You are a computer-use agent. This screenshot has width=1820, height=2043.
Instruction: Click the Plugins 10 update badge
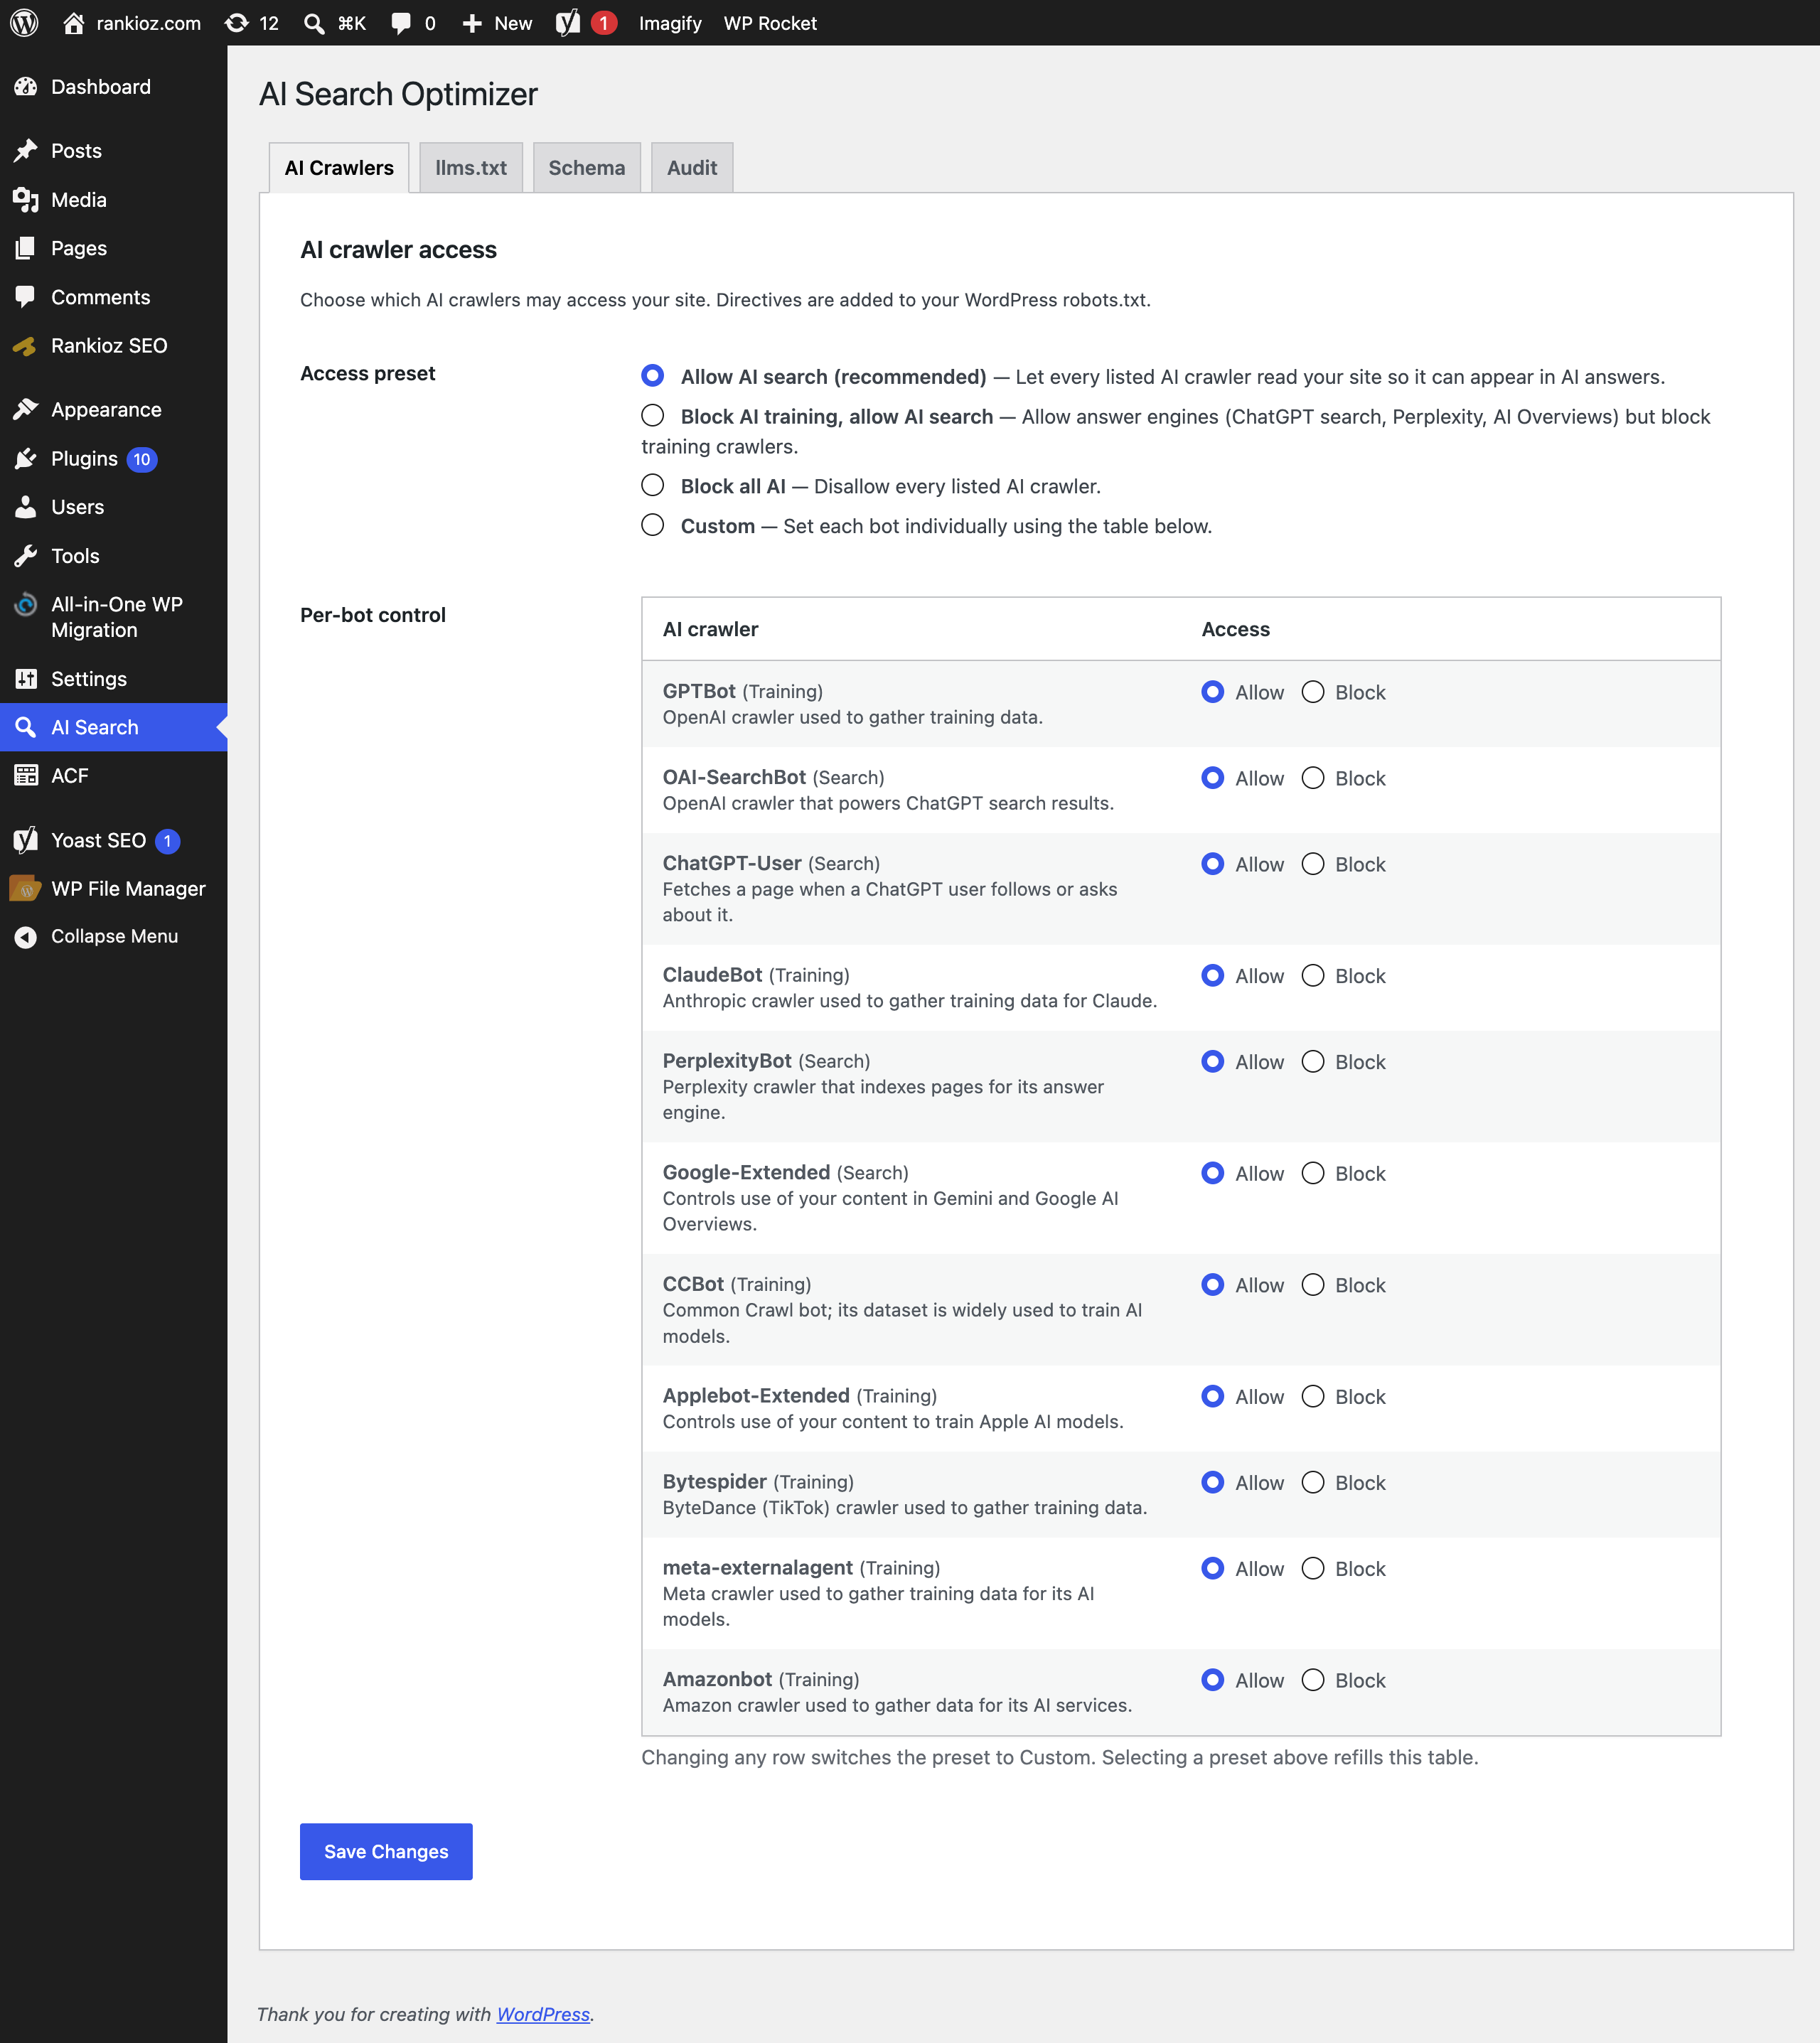(x=142, y=460)
